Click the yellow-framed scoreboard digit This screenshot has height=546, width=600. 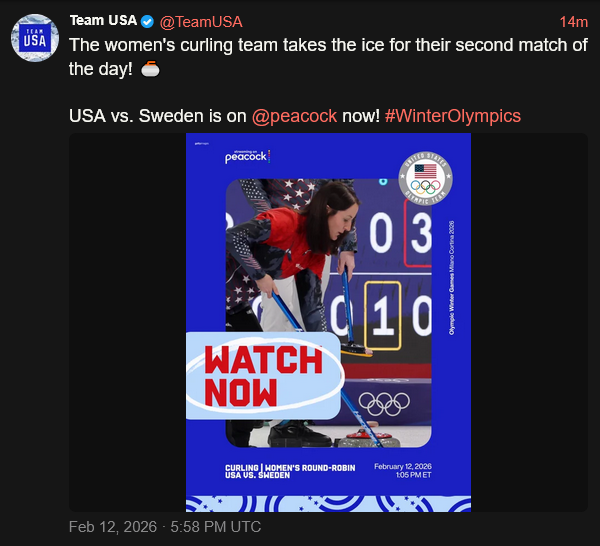(x=382, y=317)
